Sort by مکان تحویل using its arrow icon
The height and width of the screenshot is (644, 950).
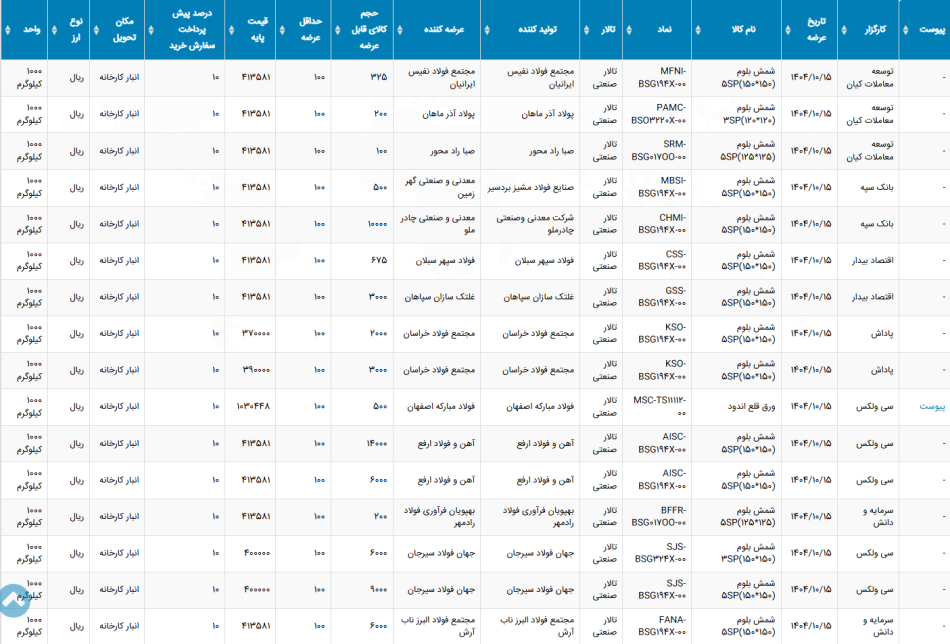tap(96, 30)
